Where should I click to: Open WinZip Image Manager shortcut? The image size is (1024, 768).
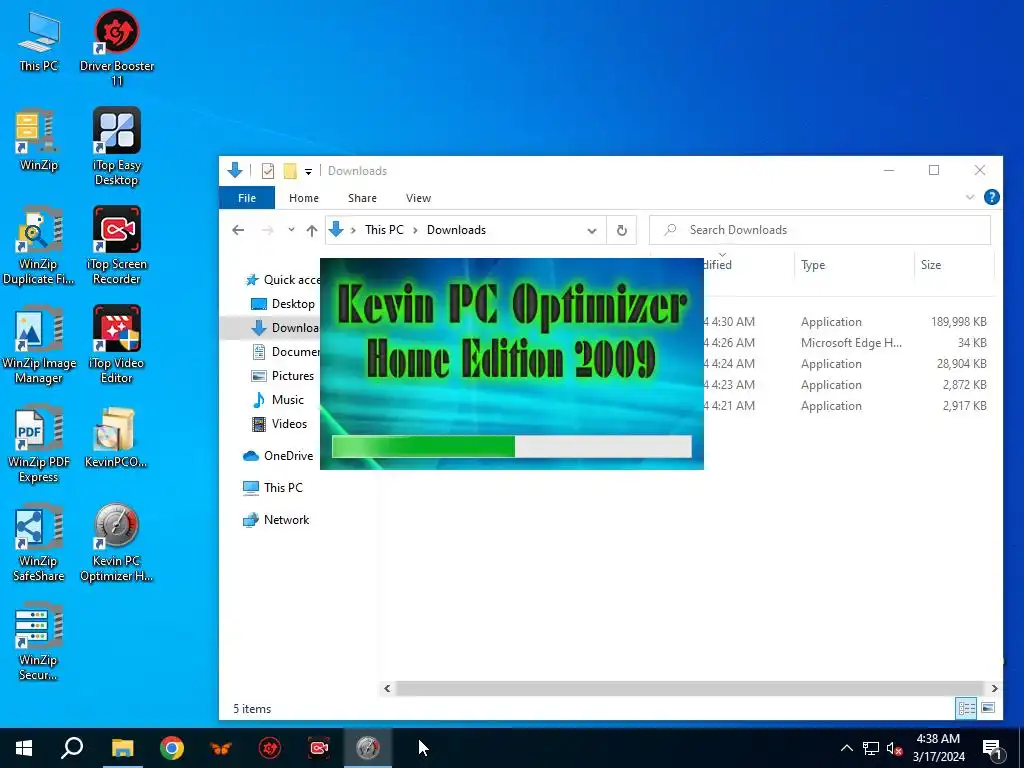pyautogui.click(x=39, y=345)
